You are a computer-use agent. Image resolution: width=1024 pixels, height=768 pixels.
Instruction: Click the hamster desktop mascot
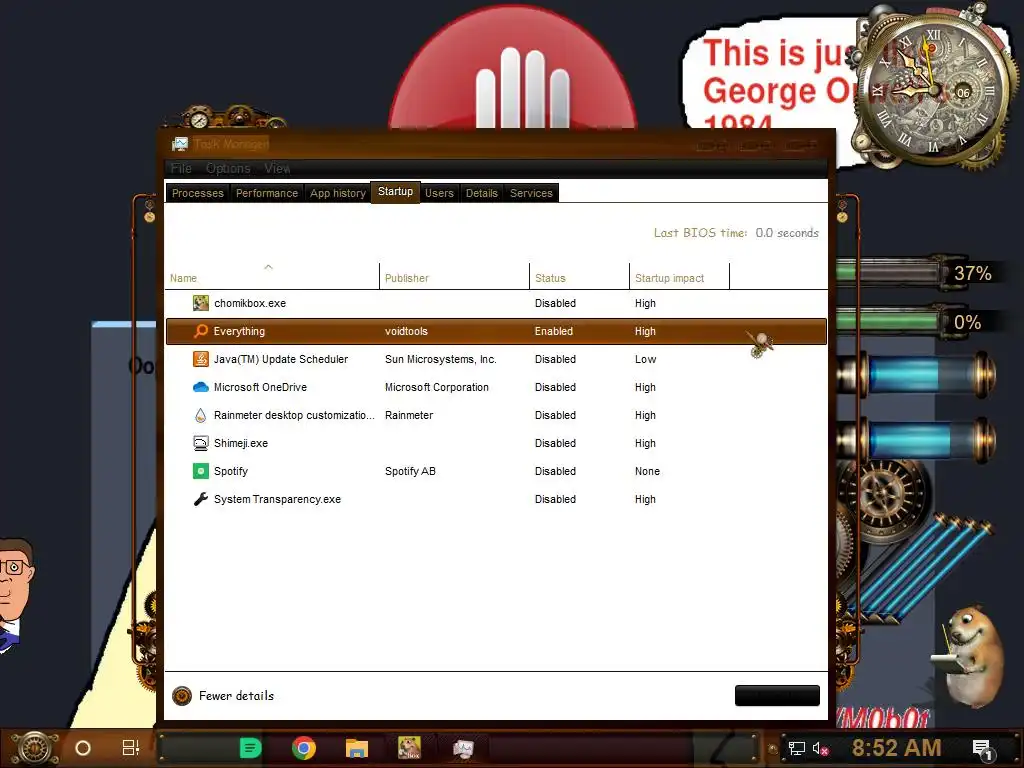coord(971,656)
